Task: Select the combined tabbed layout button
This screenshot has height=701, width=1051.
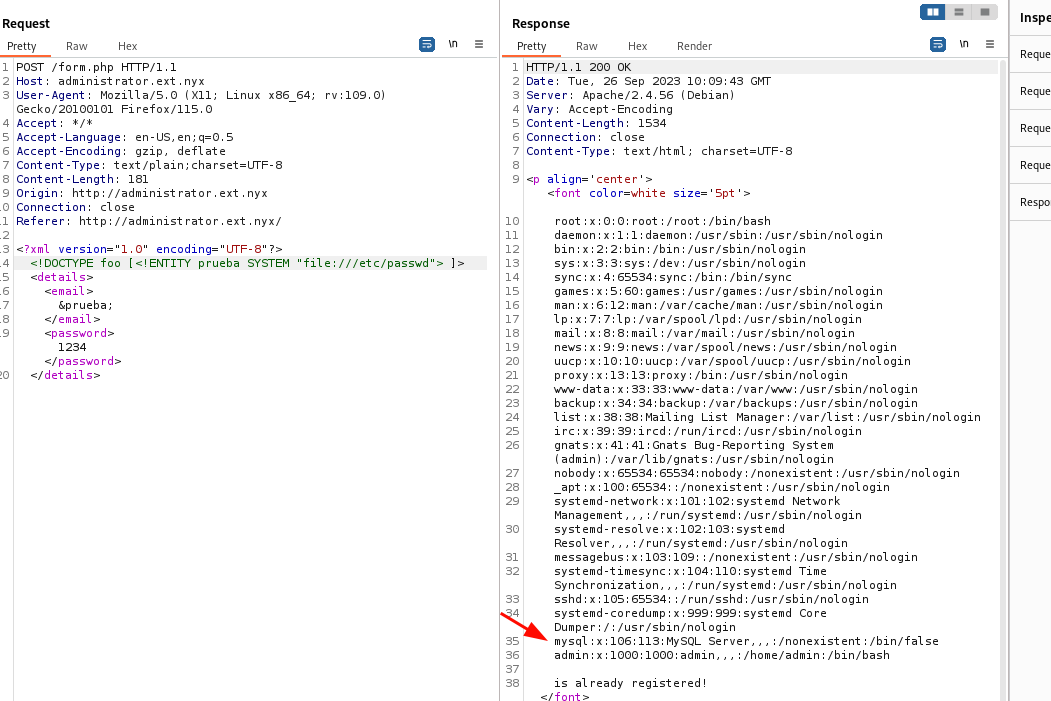Action: tap(985, 12)
